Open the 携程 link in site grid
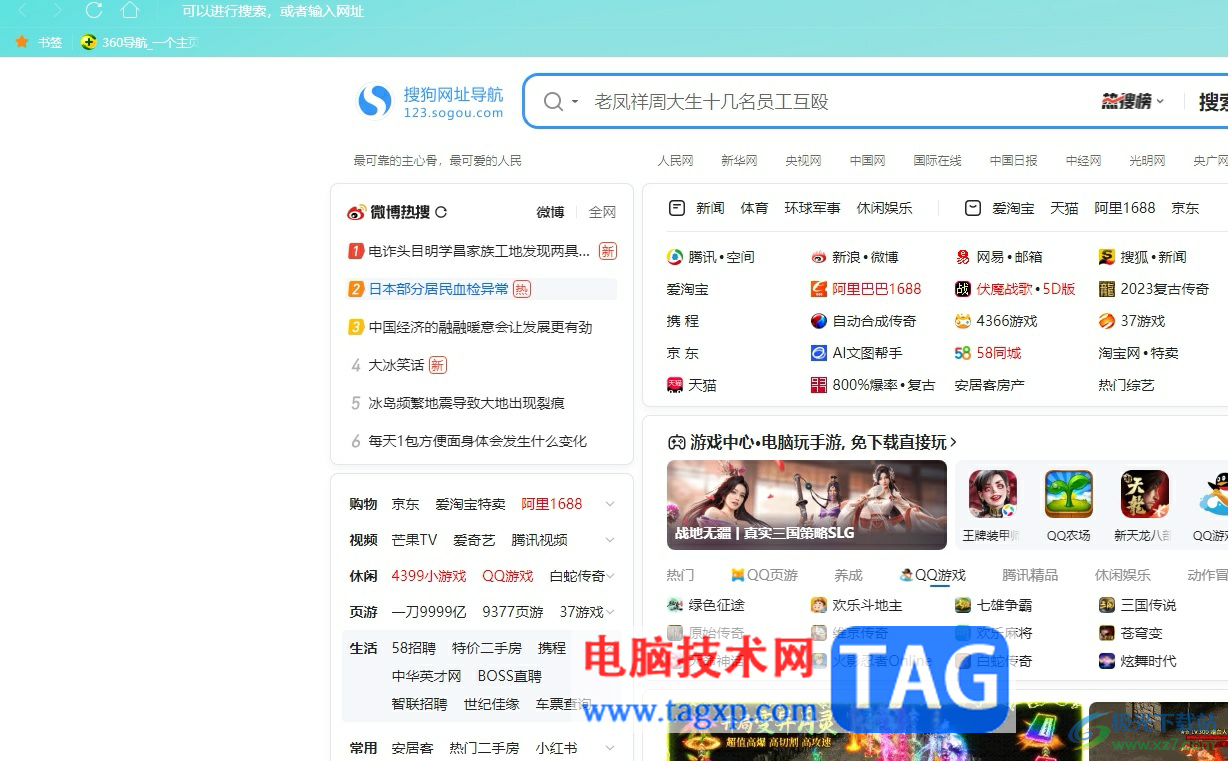Image resolution: width=1228 pixels, height=761 pixels. click(x=683, y=321)
